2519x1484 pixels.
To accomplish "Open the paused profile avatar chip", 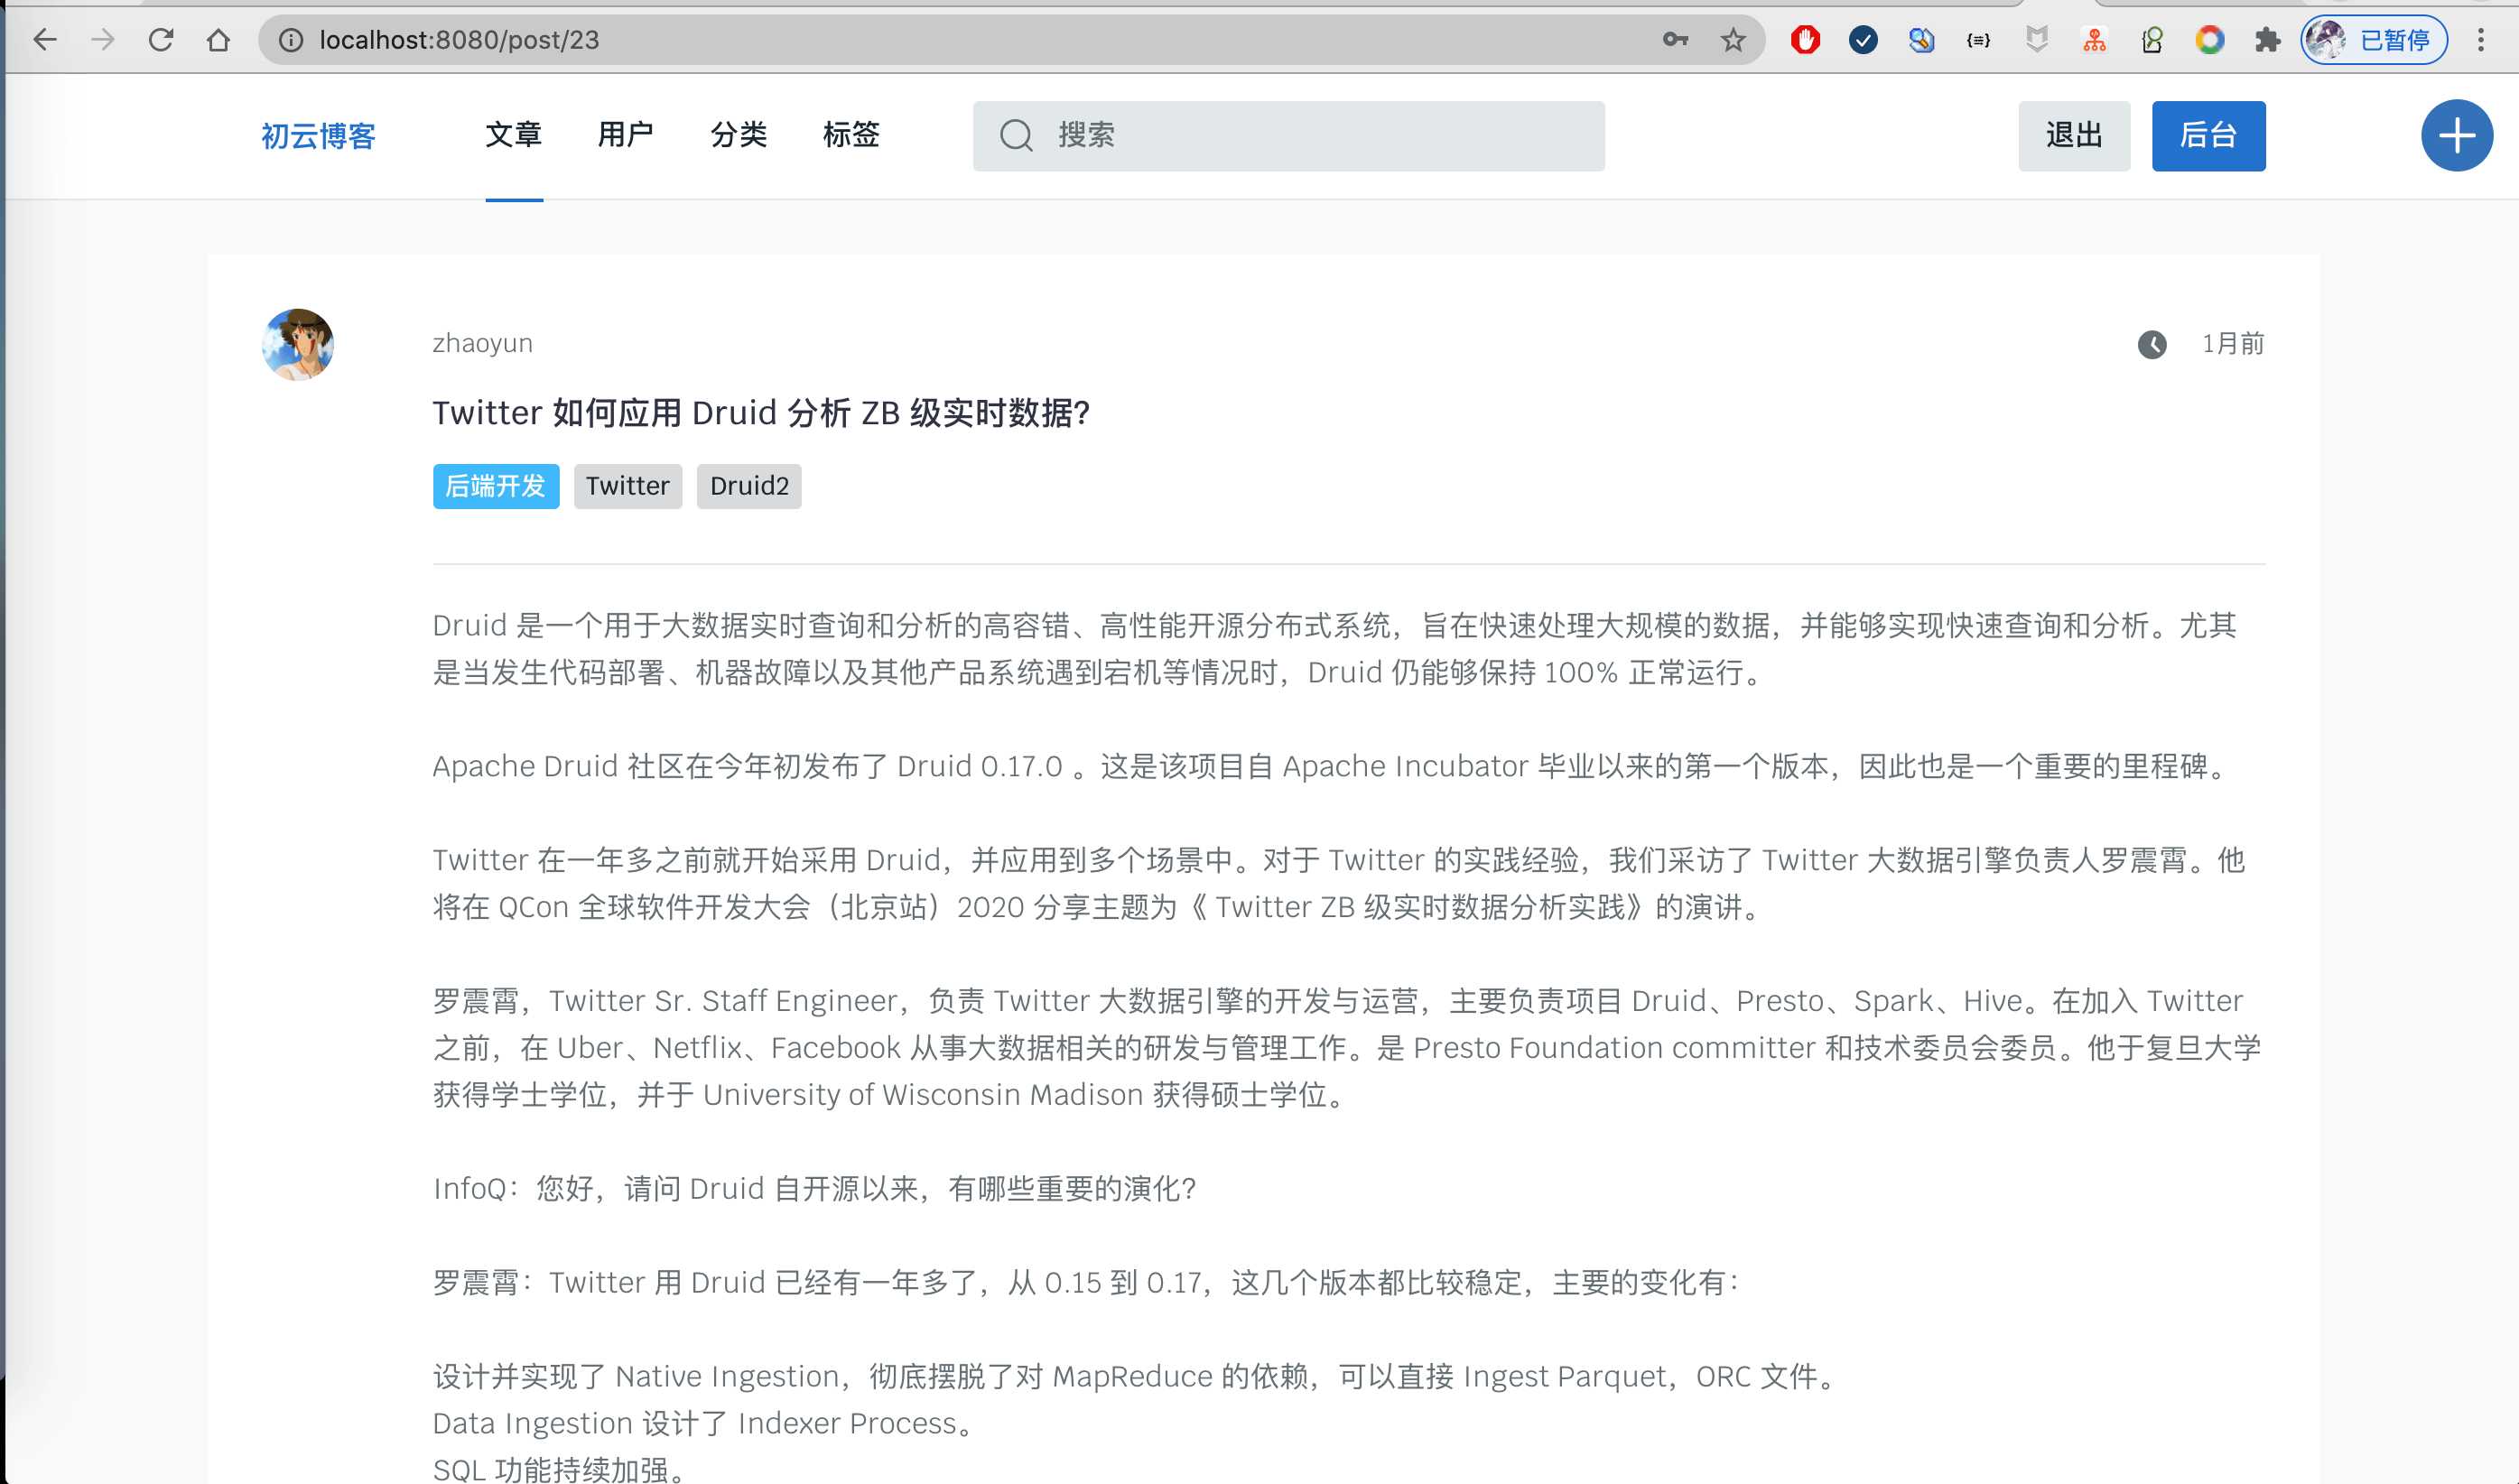I will coord(2373,40).
